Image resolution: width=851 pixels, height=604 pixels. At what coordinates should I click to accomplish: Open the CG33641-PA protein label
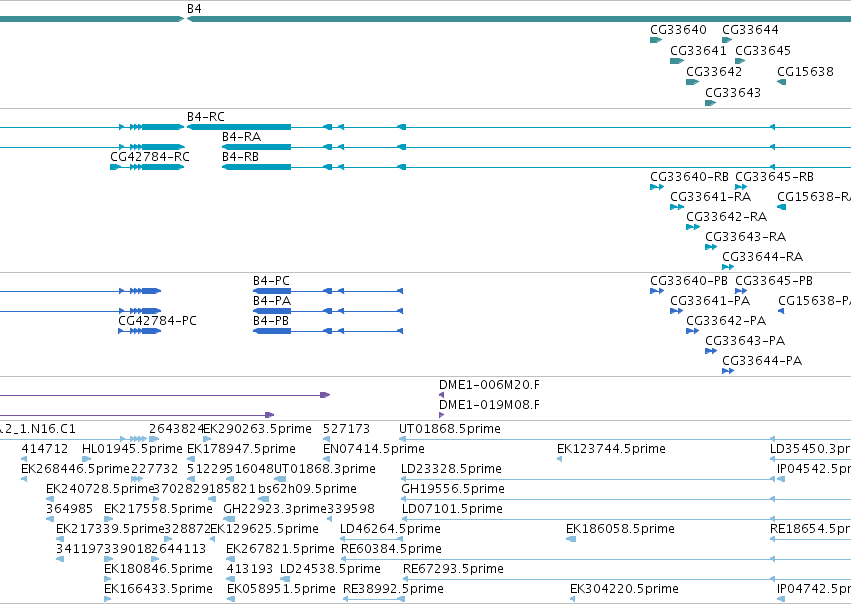(x=710, y=301)
